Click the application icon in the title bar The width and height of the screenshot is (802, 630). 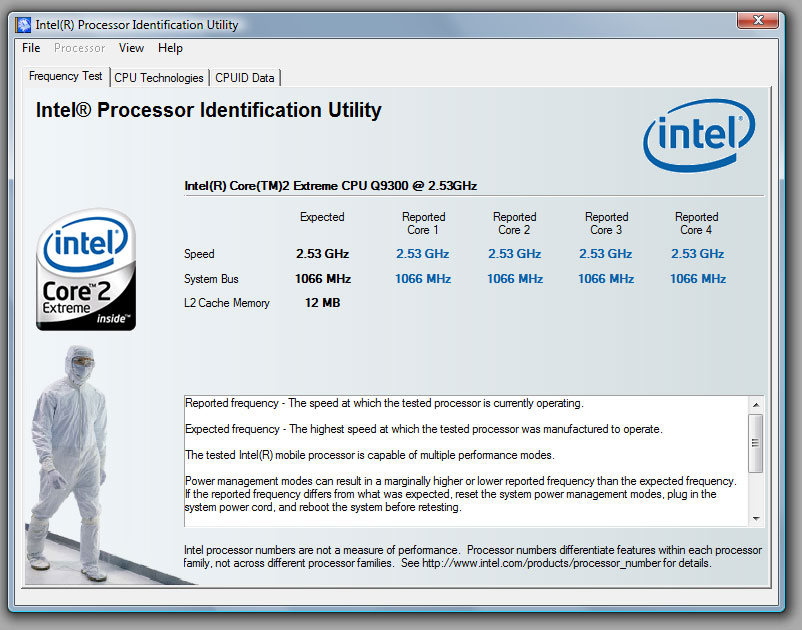coord(23,25)
